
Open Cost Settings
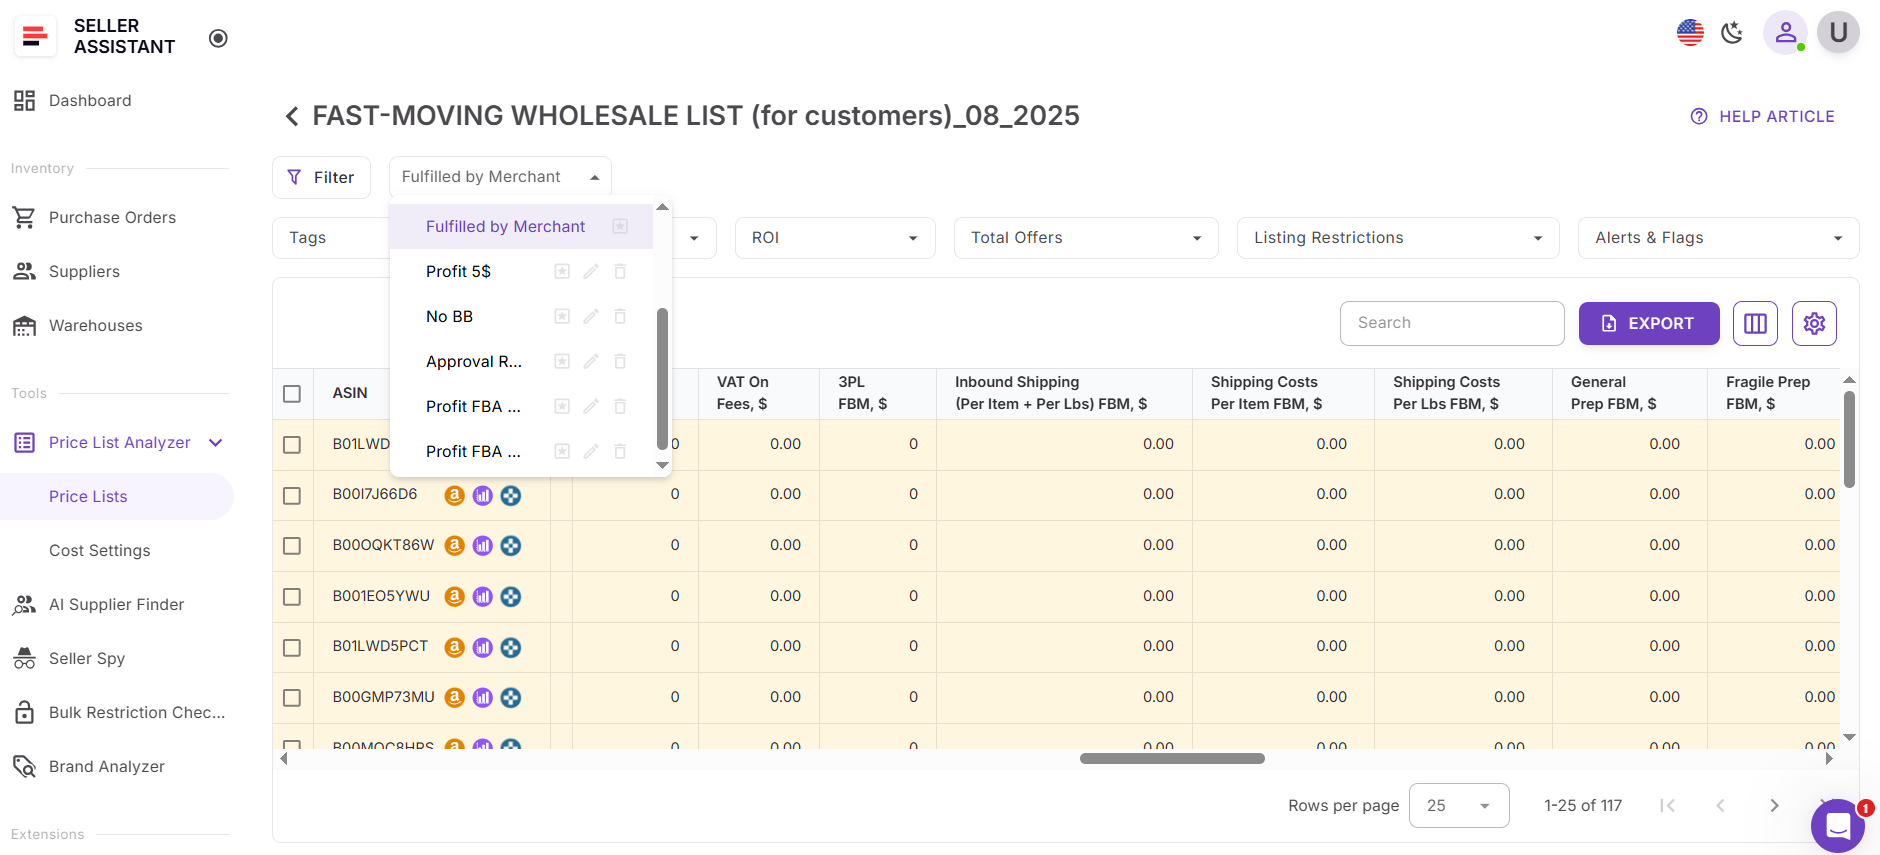coord(100,550)
